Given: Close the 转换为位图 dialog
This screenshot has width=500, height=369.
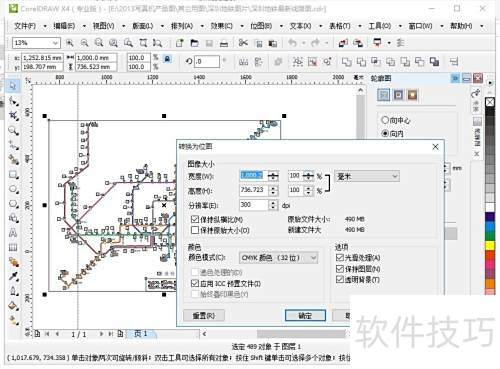Looking at the screenshot, I should click(x=435, y=147).
